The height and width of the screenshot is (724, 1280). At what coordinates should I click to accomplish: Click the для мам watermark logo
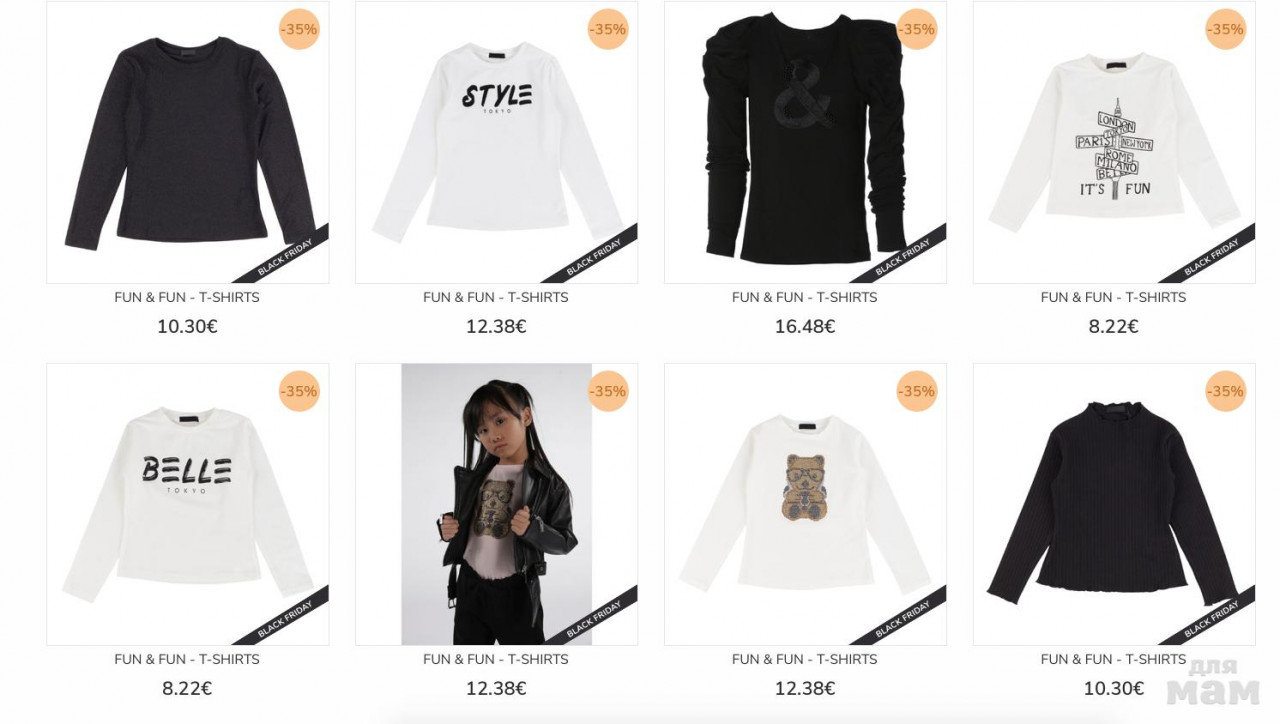coord(1213,682)
